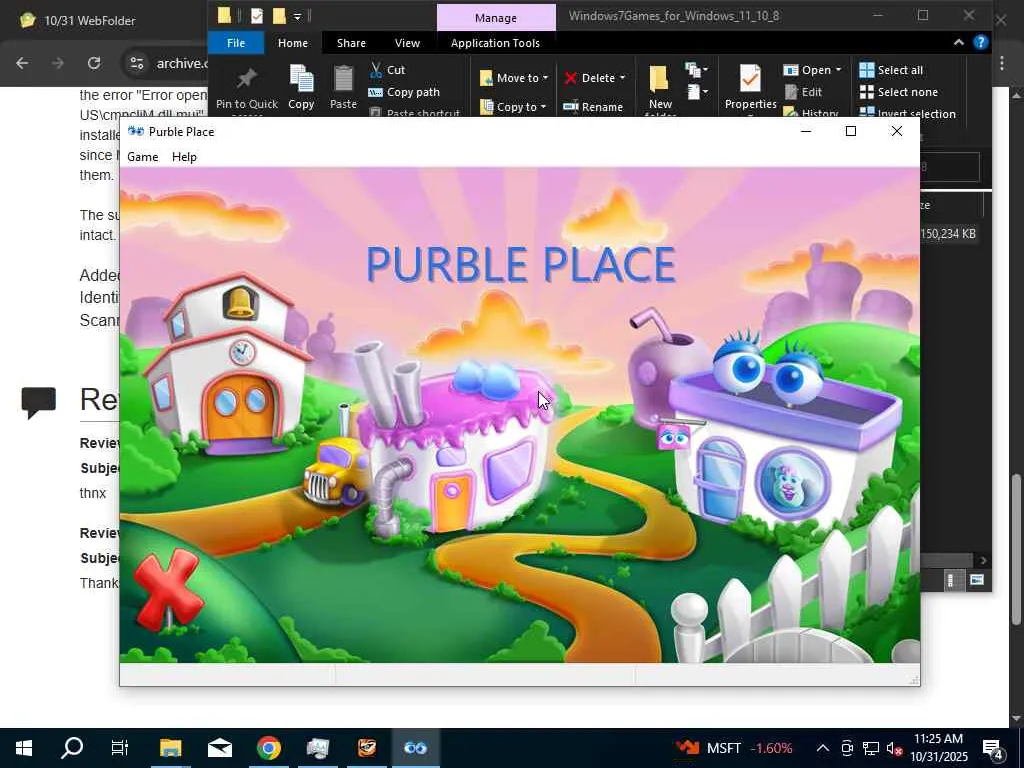The image size is (1024, 768).
Task: Click the New folder icon
Action: 659,79
